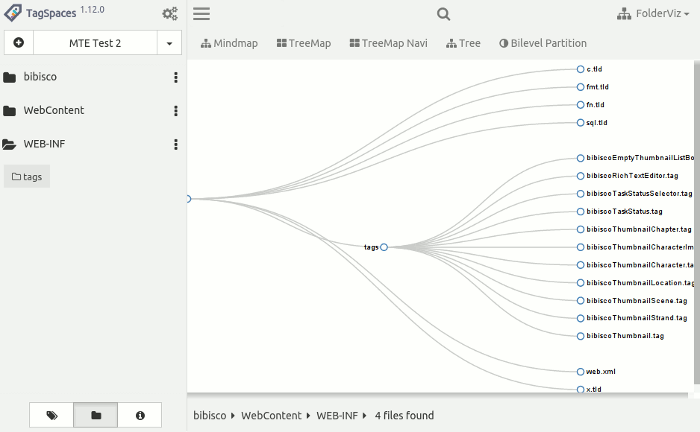Screen dimensions: 700x432
Task: Switch to Tree view
Action: tap(463, 43)
